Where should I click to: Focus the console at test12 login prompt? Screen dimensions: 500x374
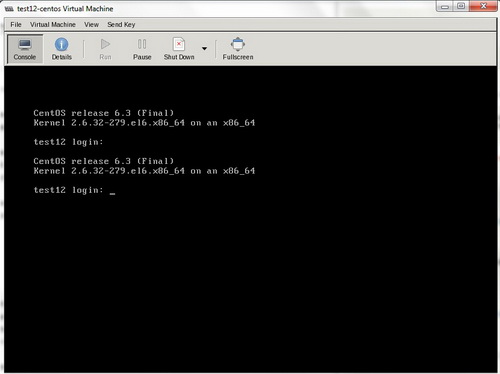[74, 190]
